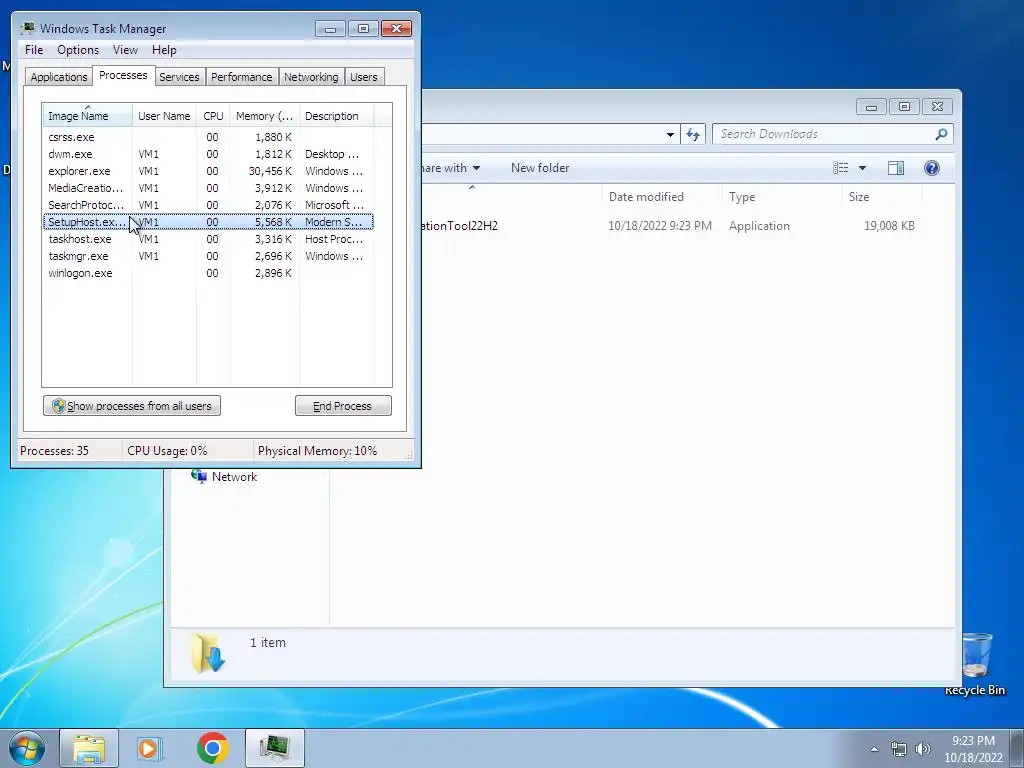Select Task Manager taskbar button
The width and height of the screenshot is (1024, 768).
[275, 748]
